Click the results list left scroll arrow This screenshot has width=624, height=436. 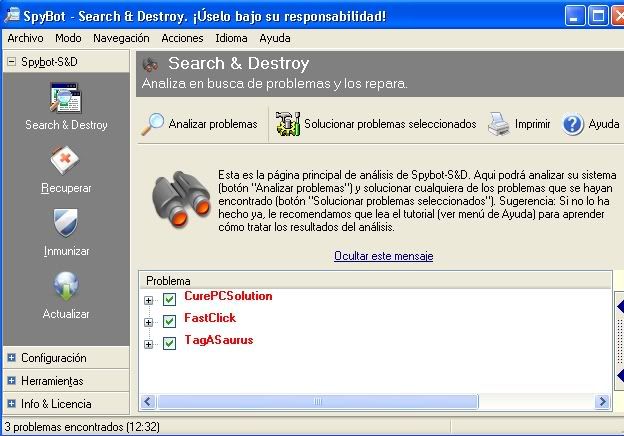(148, 402)
